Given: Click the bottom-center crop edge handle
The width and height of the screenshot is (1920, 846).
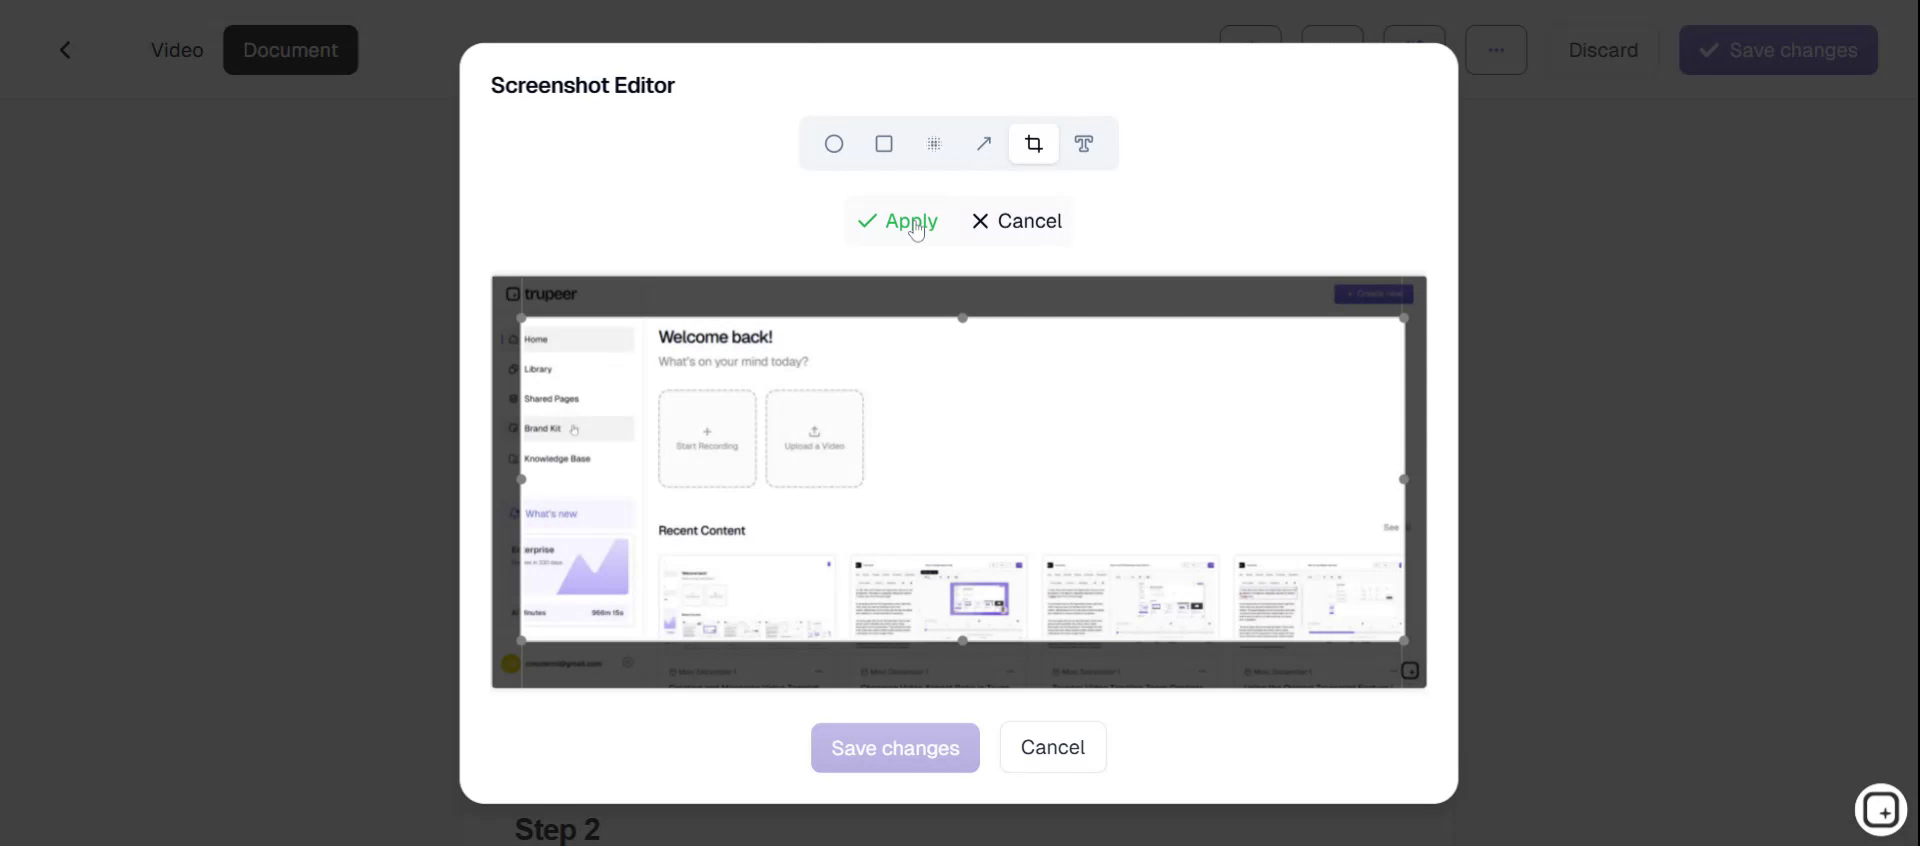Looking at the screenshot, I should tap(963, 640).
